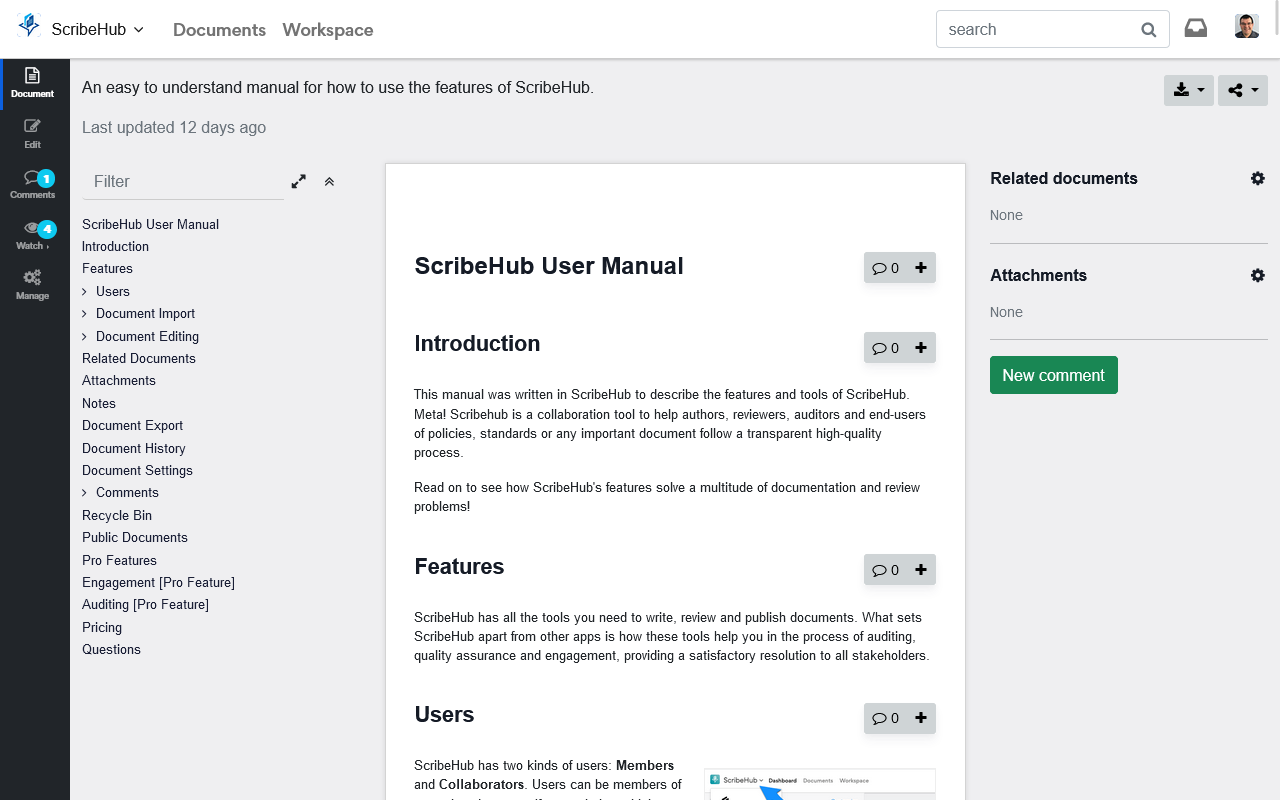Open the share dropdown button
This screenshot has height=800, width=1280.
tap(1243, 90)
